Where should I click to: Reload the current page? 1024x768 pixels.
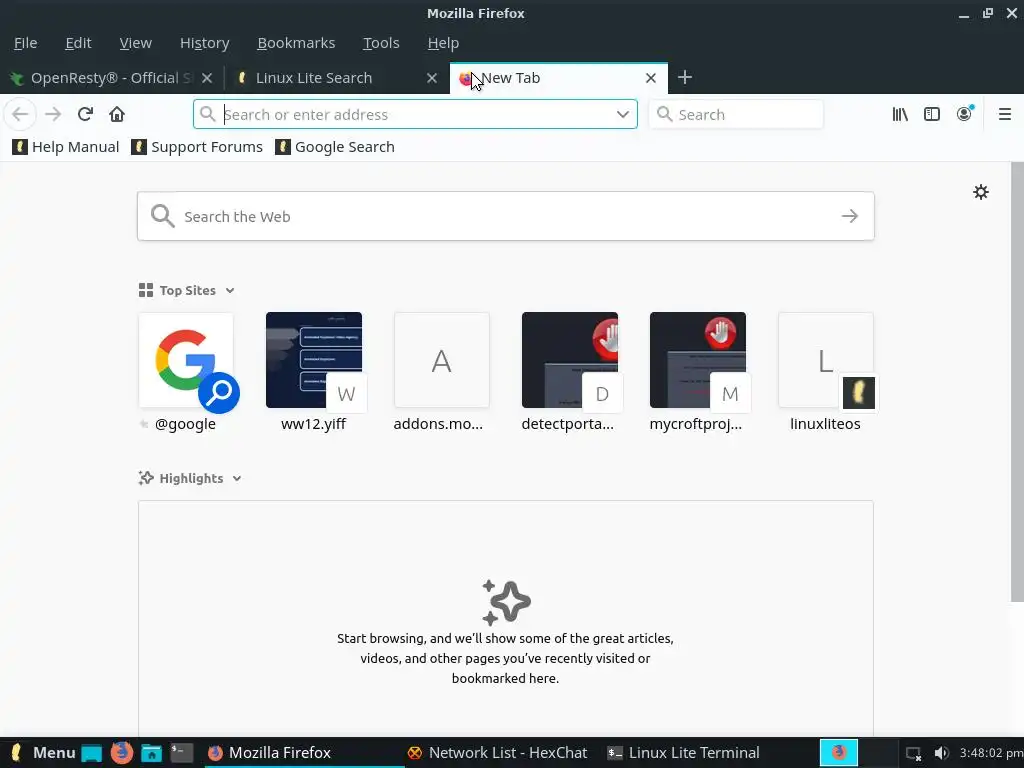tap(85, 114)
